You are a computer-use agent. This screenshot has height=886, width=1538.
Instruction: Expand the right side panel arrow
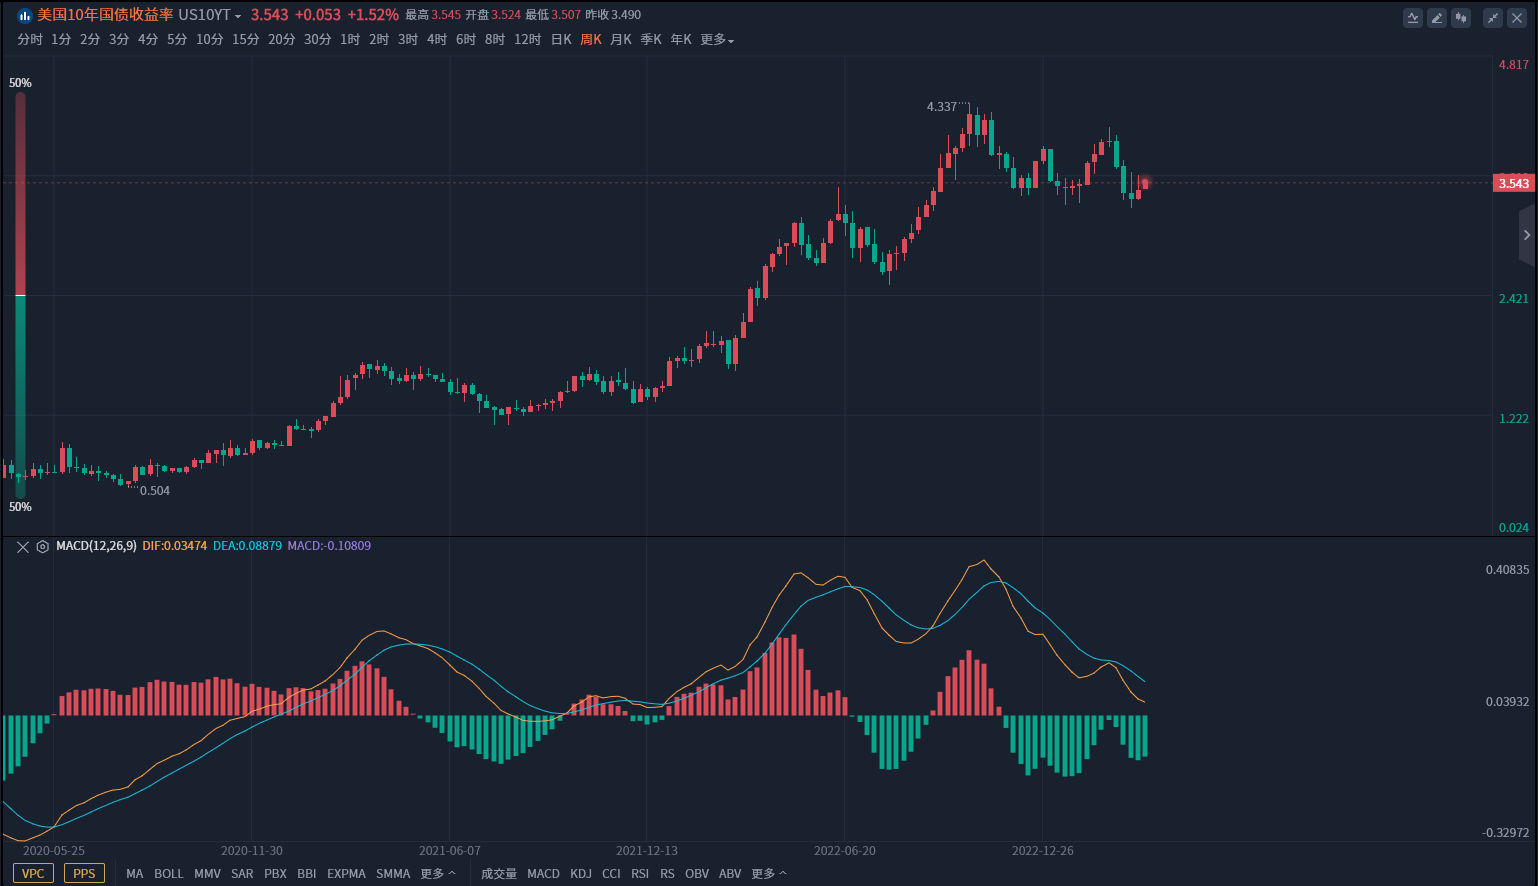pos(1526,235)
